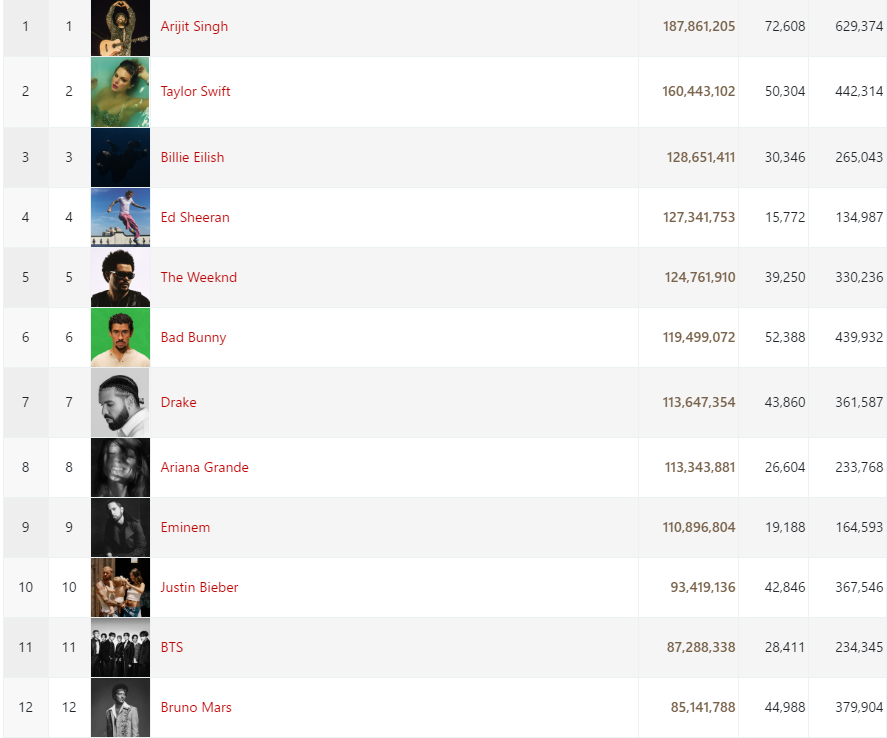The height and width of the screenshot is (738, 887).
Task: Open the Bad Bunny artist link
Action: click(193, 338)
